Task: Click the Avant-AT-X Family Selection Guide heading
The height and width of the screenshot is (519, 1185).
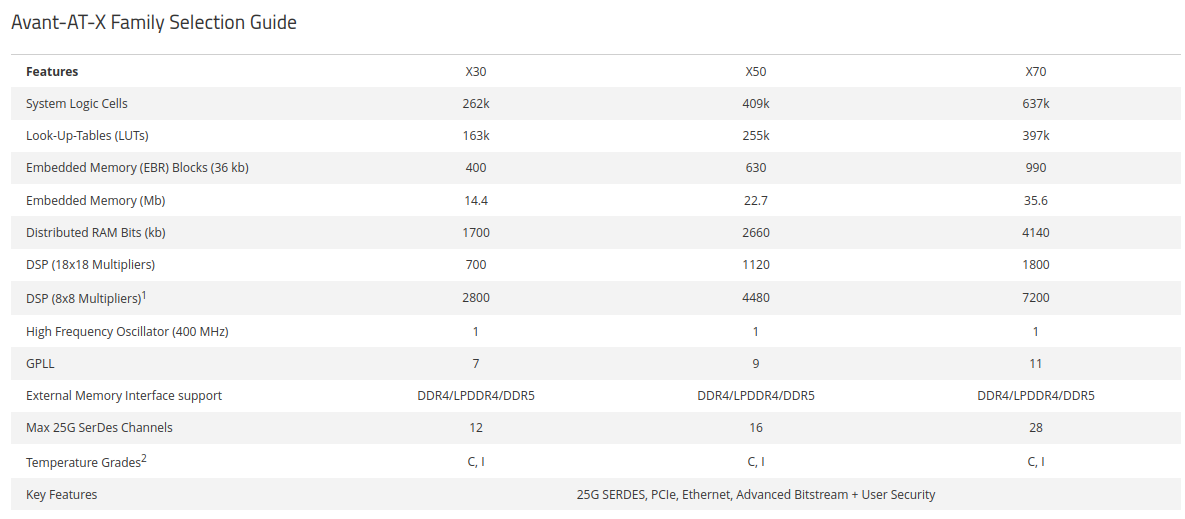Action: click(x=153, y=23)
